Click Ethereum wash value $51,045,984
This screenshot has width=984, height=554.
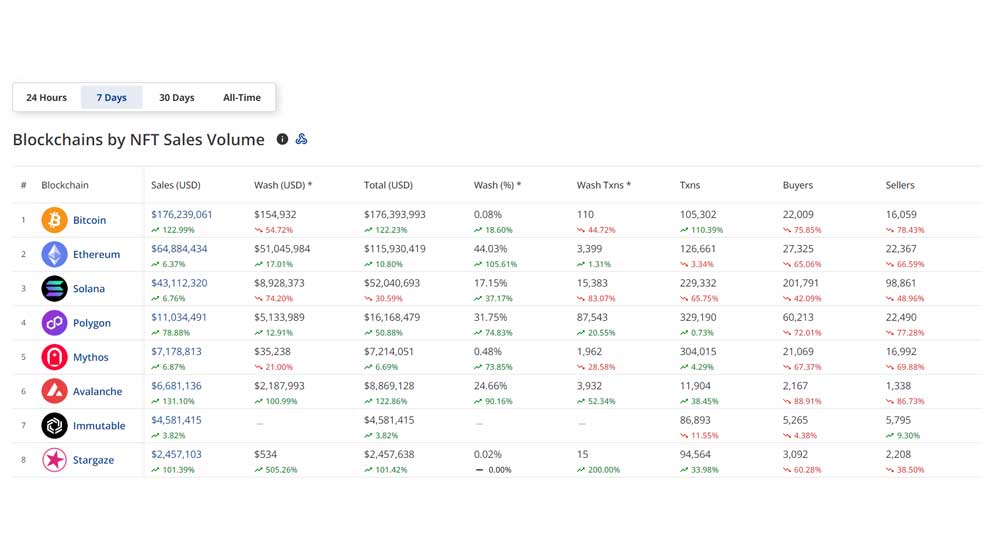click(282, 248)
